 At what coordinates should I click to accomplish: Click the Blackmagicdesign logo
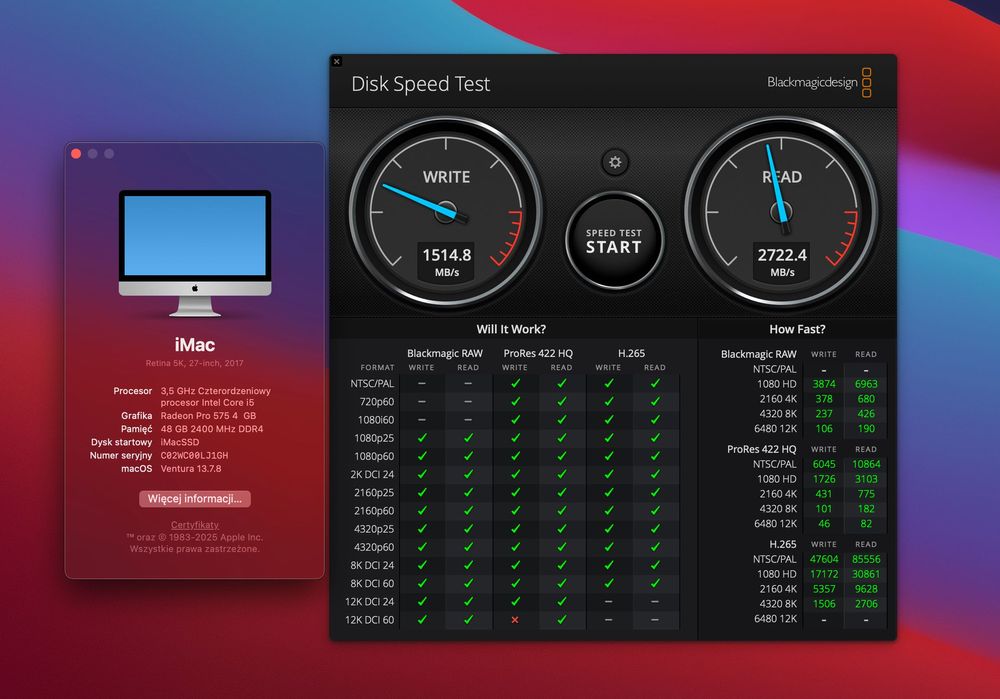click(x=819, y=82)
